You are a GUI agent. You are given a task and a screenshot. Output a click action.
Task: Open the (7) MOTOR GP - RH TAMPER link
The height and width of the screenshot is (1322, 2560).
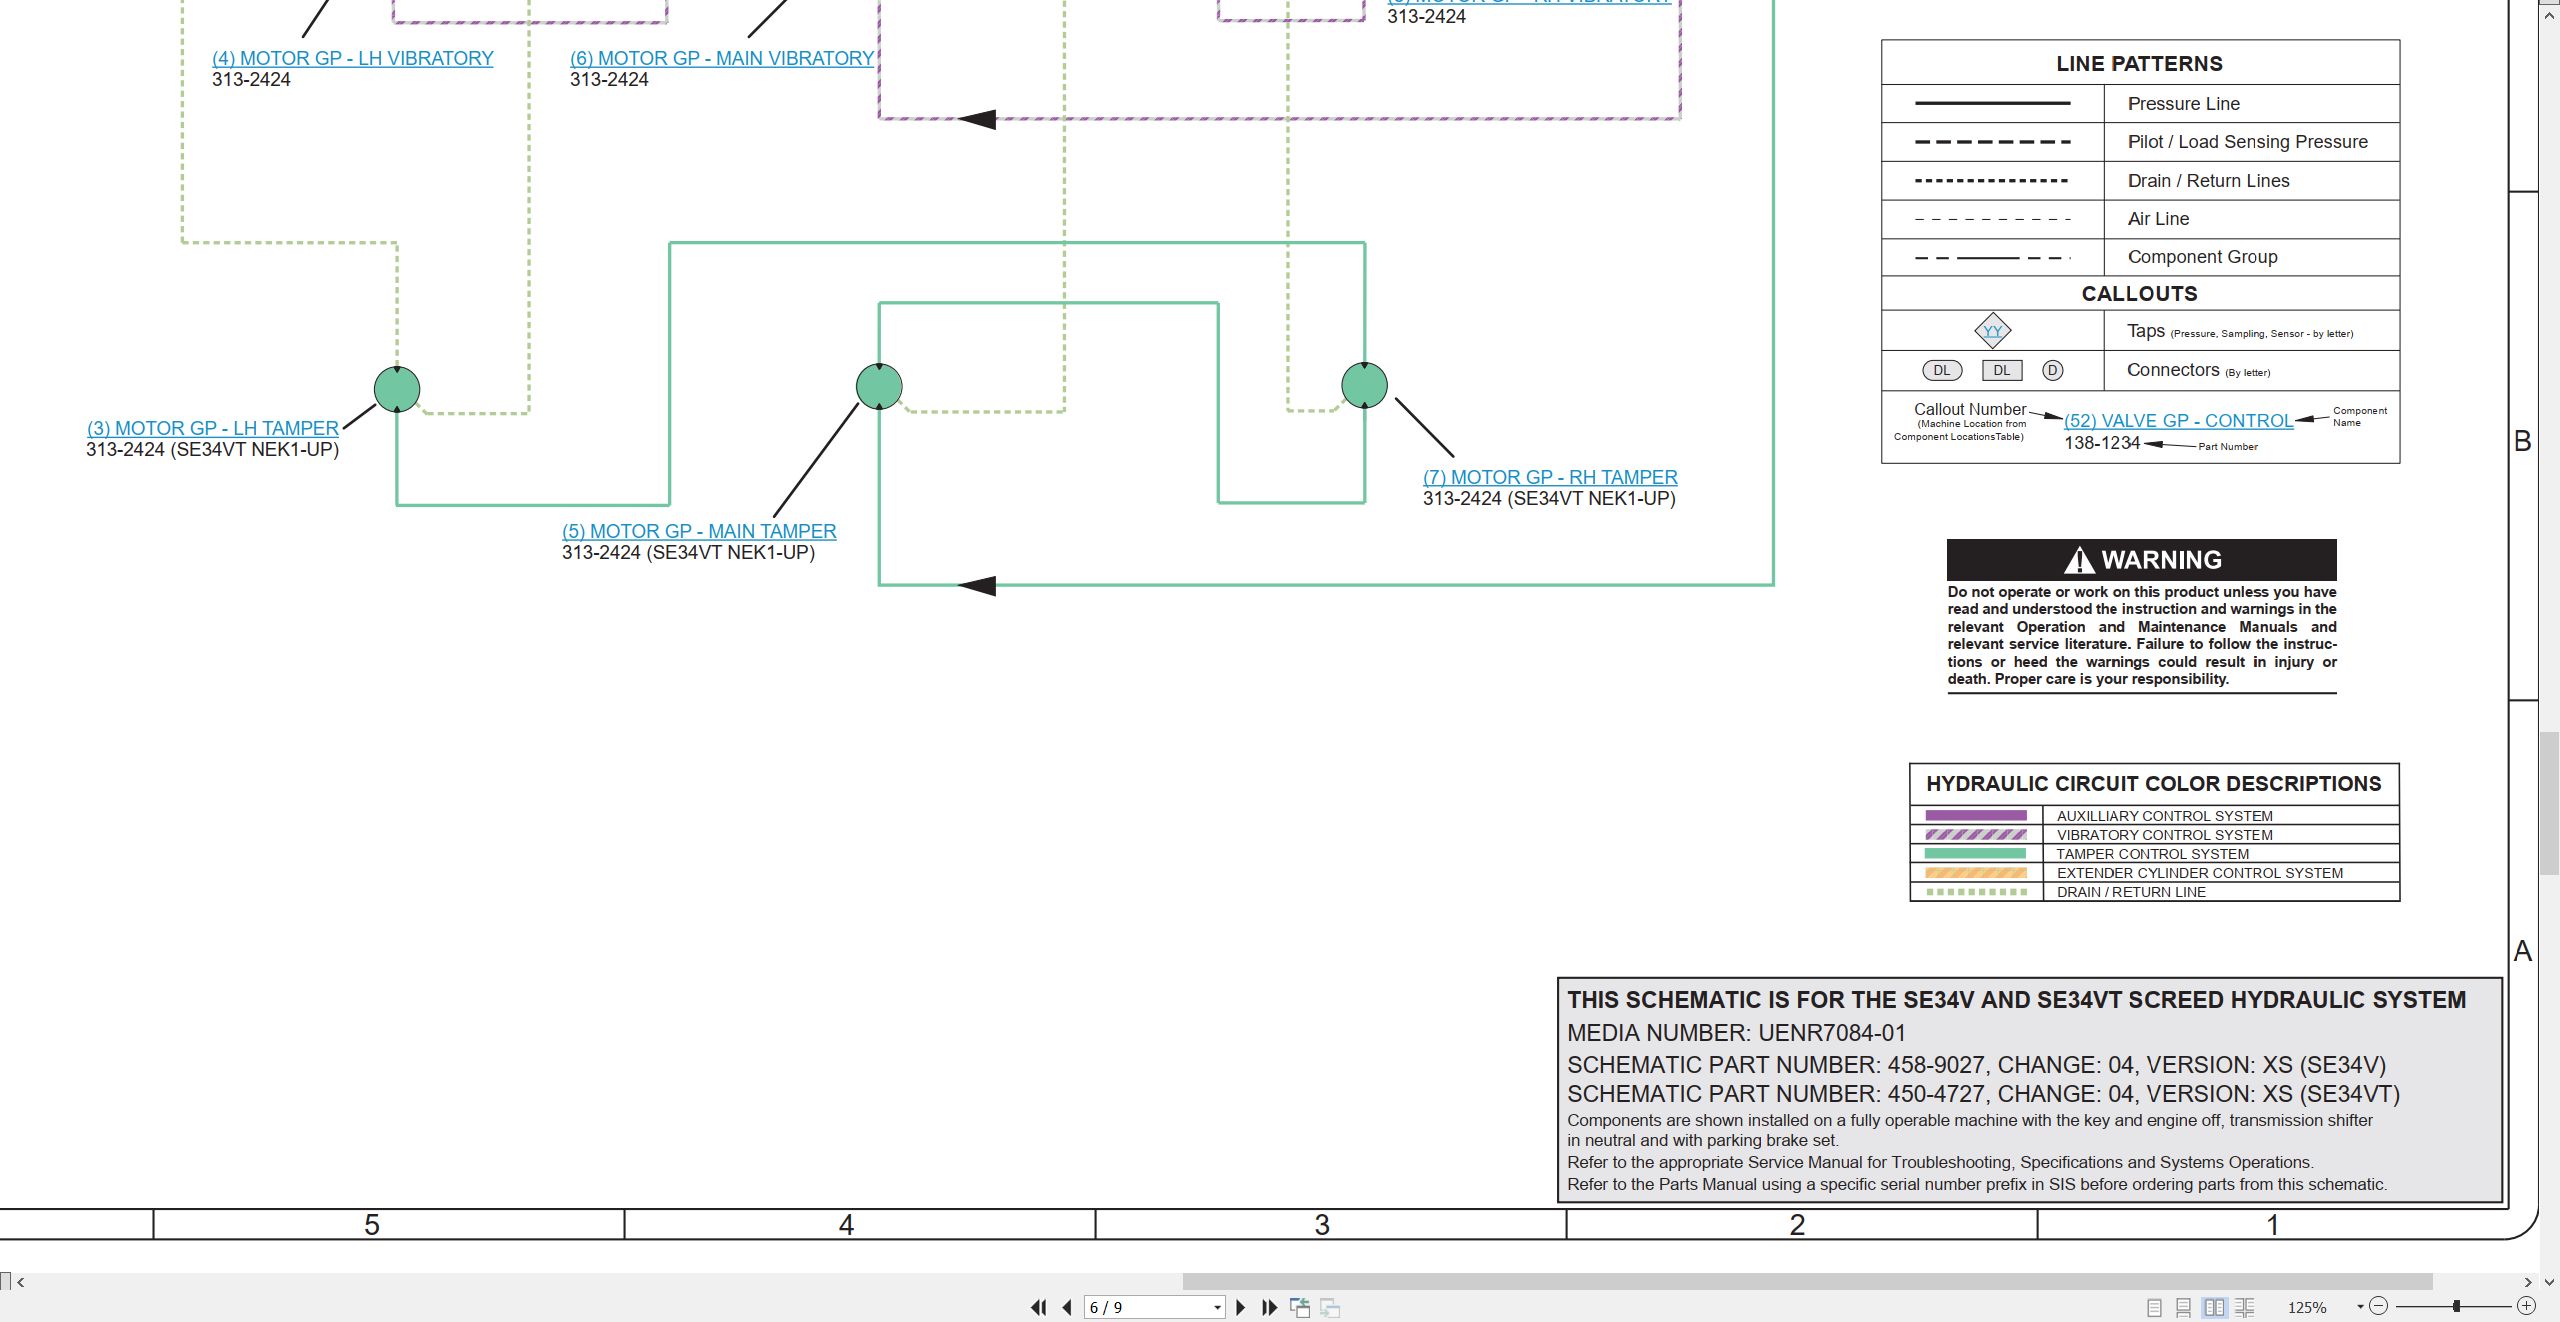click(1550, 477)
